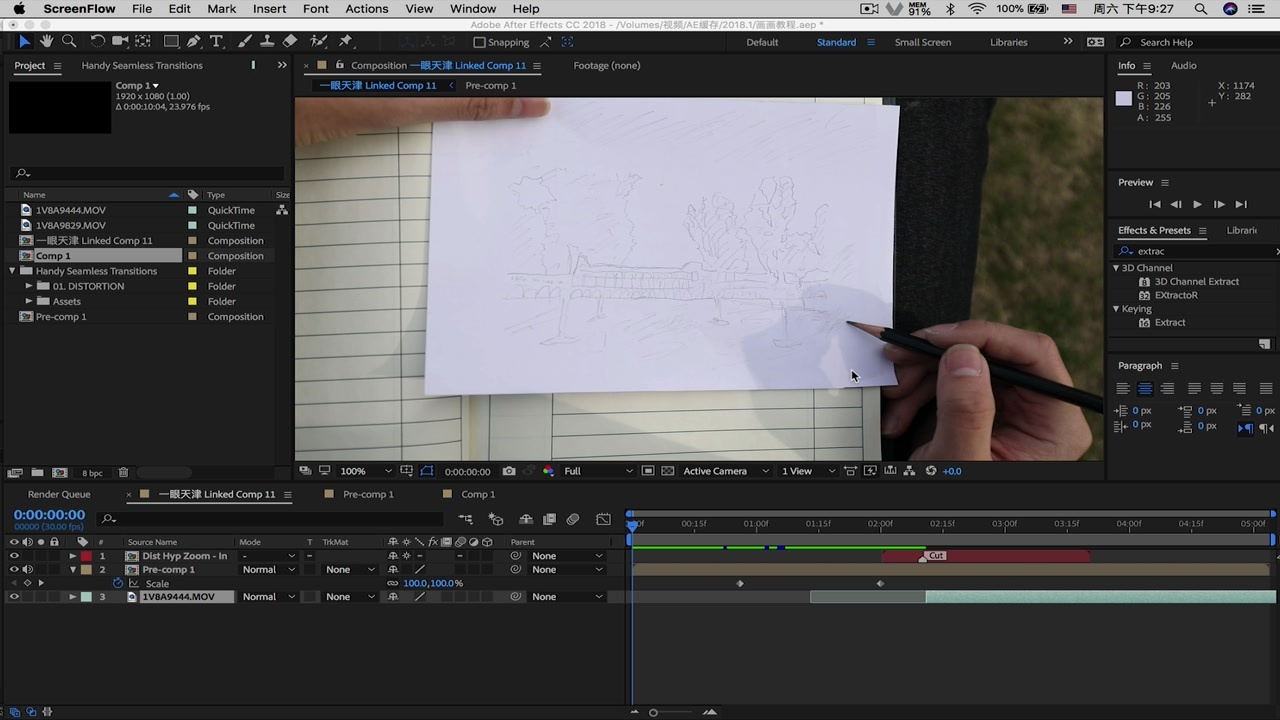
Task: Enable the Snapping checkbox
Action: click(x=479, y=42)
